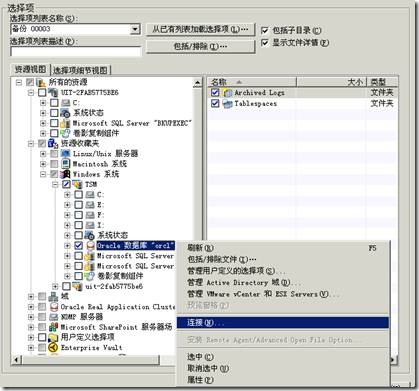Click the Oracle 数据库 "orcl" database icon
The width and height of the screenshot is (419, 391).
[x=90, y=246]
